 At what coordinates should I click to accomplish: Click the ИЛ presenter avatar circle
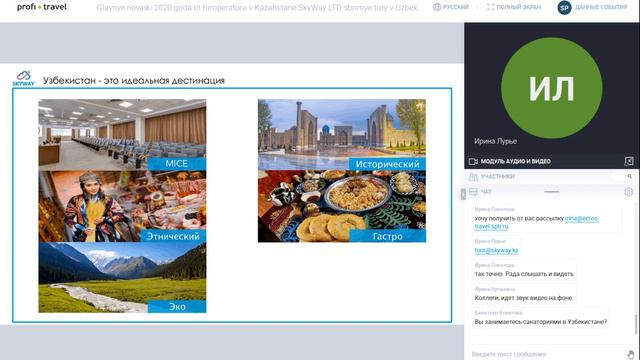[x=551, y=88]
